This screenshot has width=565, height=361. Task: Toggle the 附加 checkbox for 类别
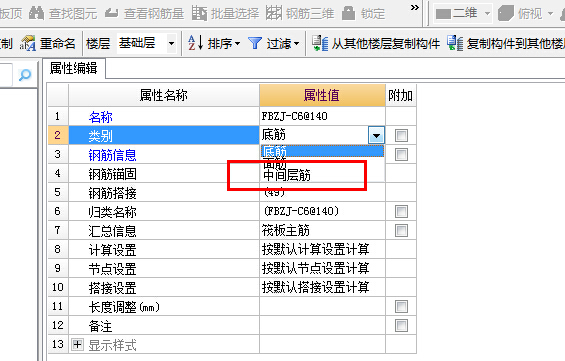pyautogui.click(x=401, y=135)
